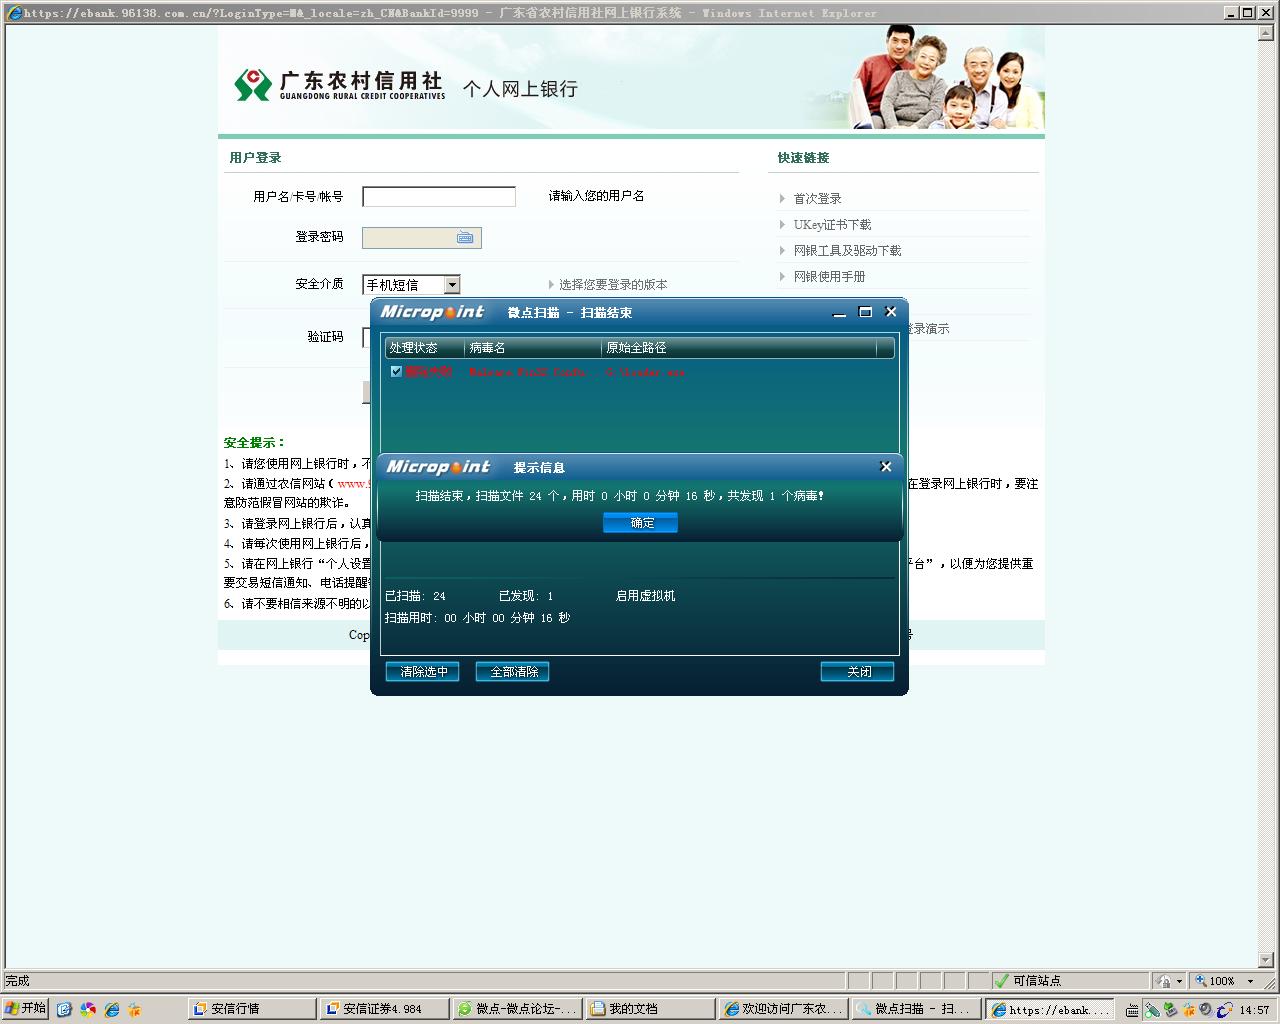Click the 清除选中 button
Image resolution: width=1280 pixels, height=1024 pixels.
423,672
